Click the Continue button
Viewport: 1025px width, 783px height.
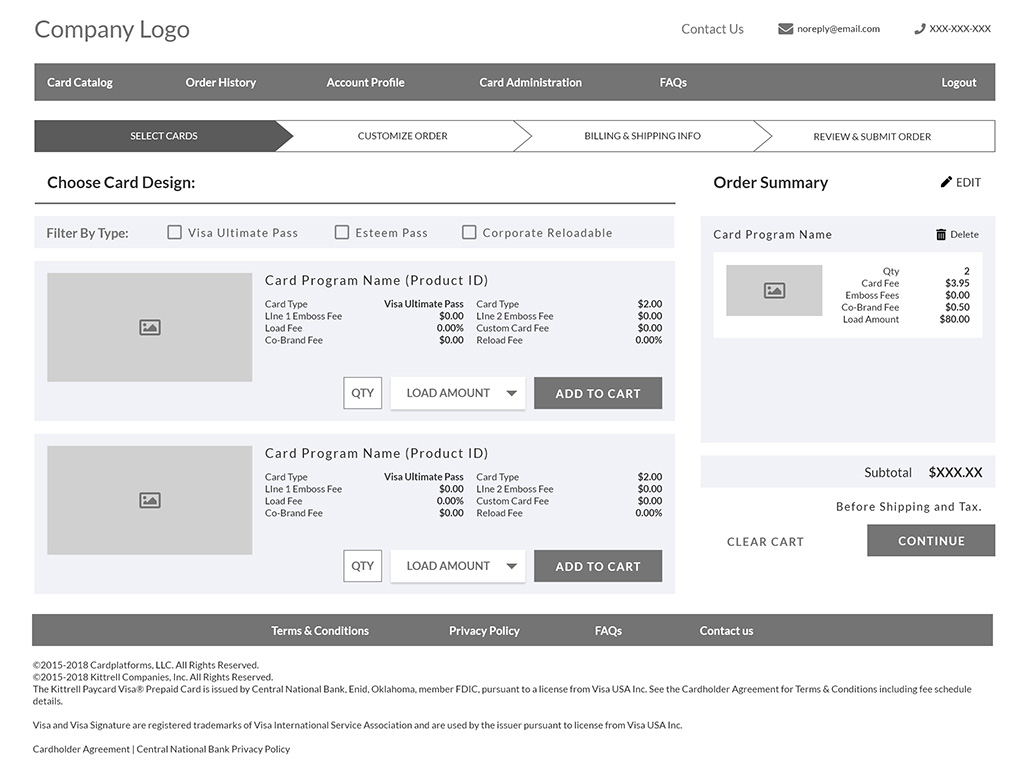(931, 541)
